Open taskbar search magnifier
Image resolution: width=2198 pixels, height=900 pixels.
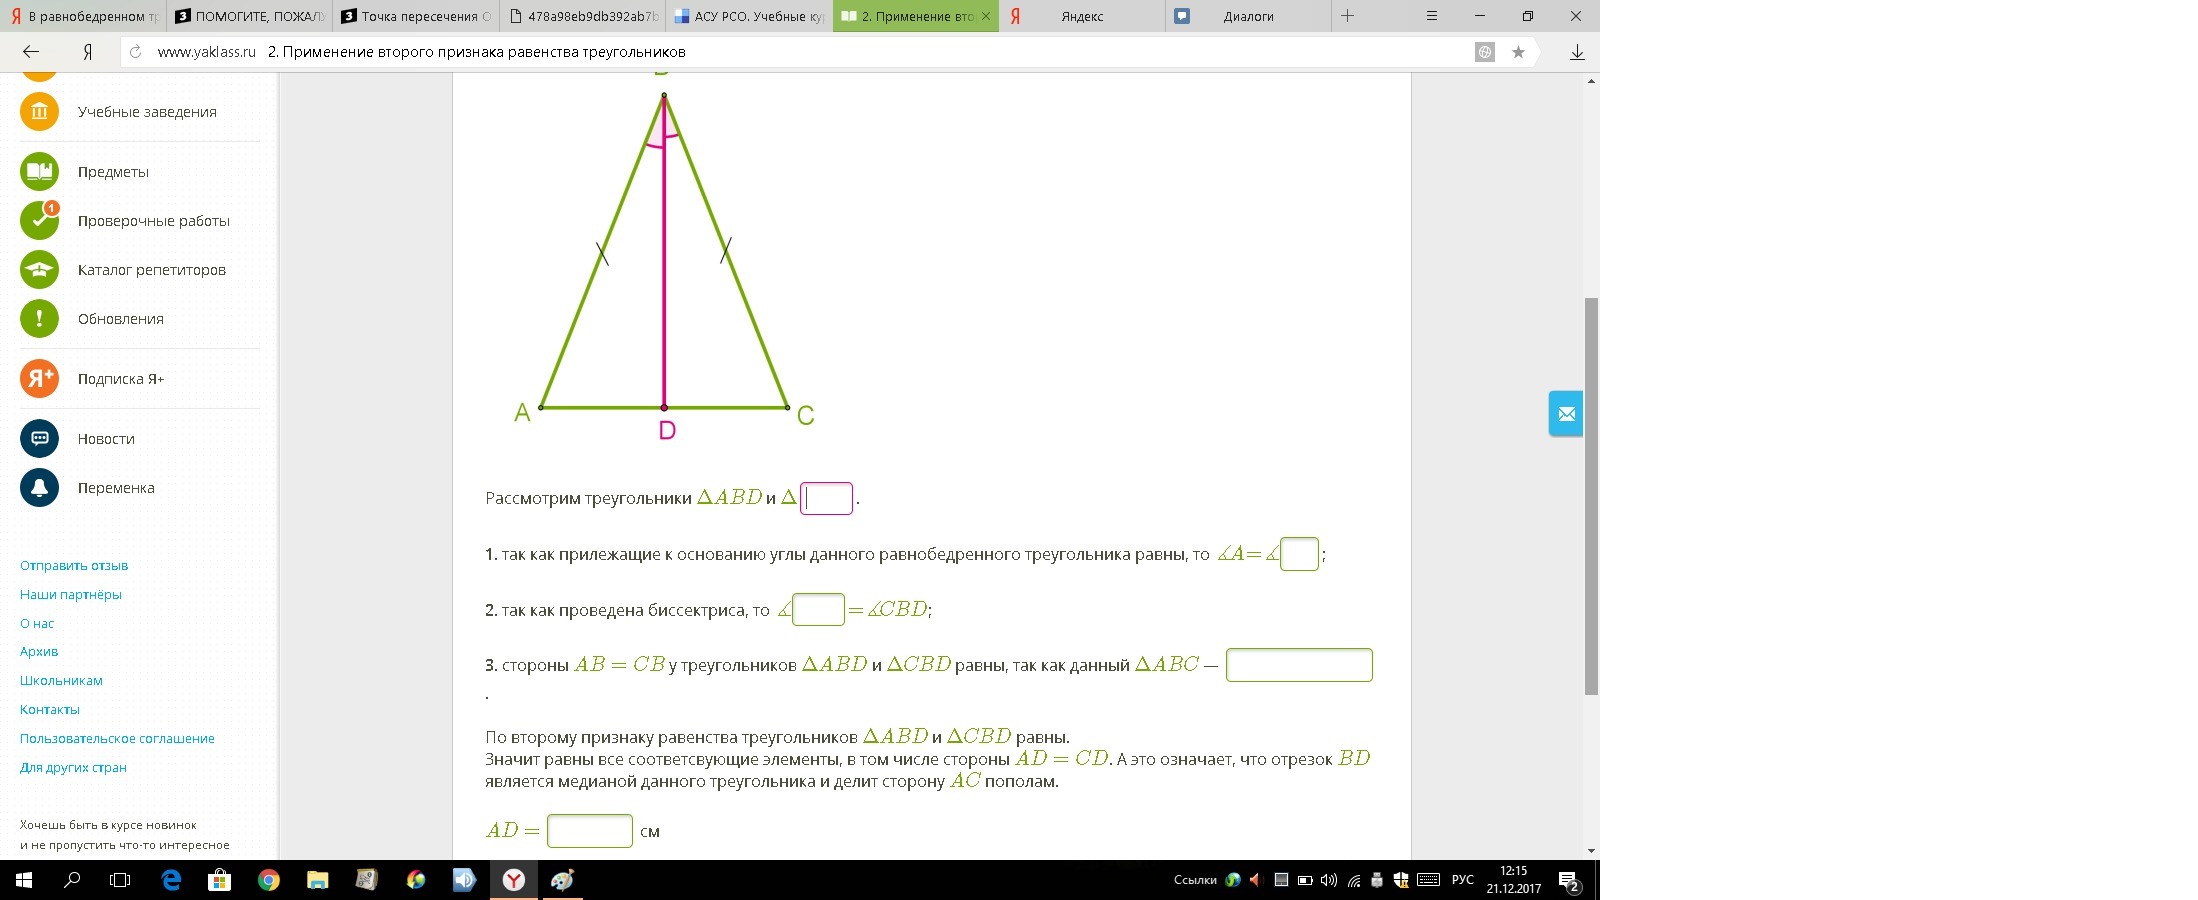pos(72,880)
